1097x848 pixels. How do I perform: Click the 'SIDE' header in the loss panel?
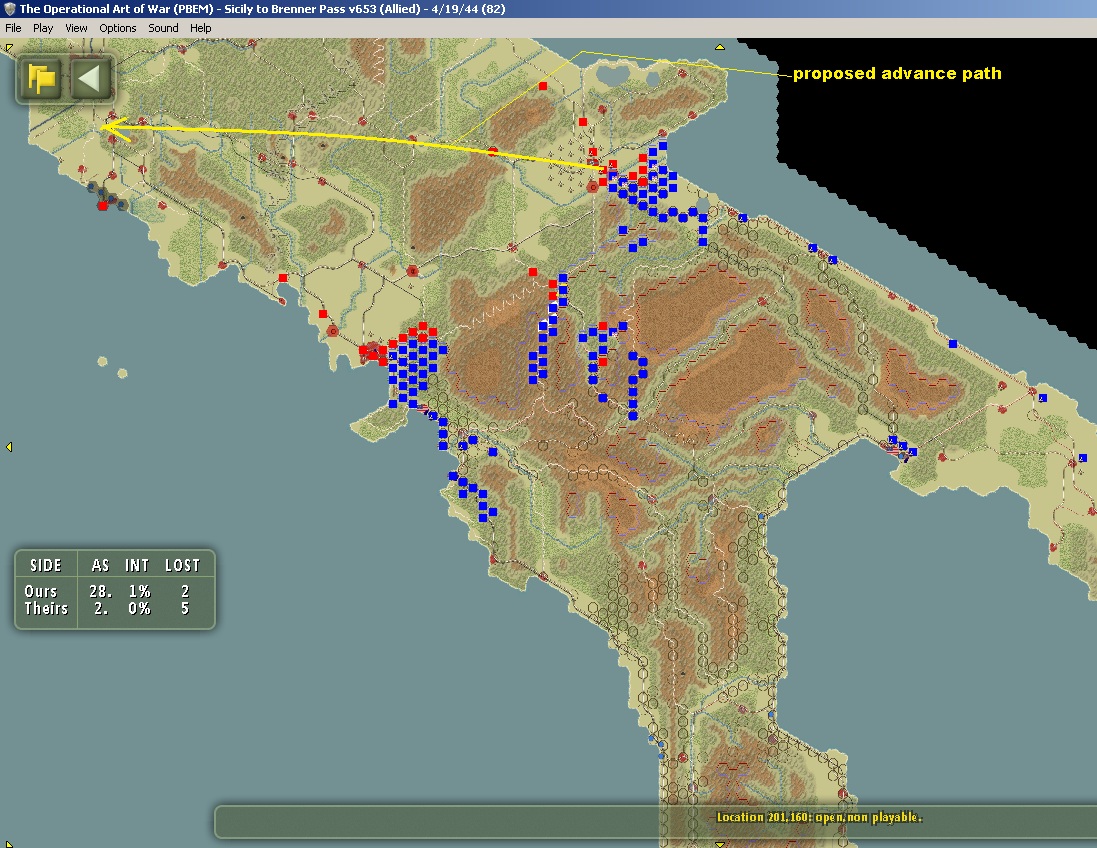(x=45, y=565)
